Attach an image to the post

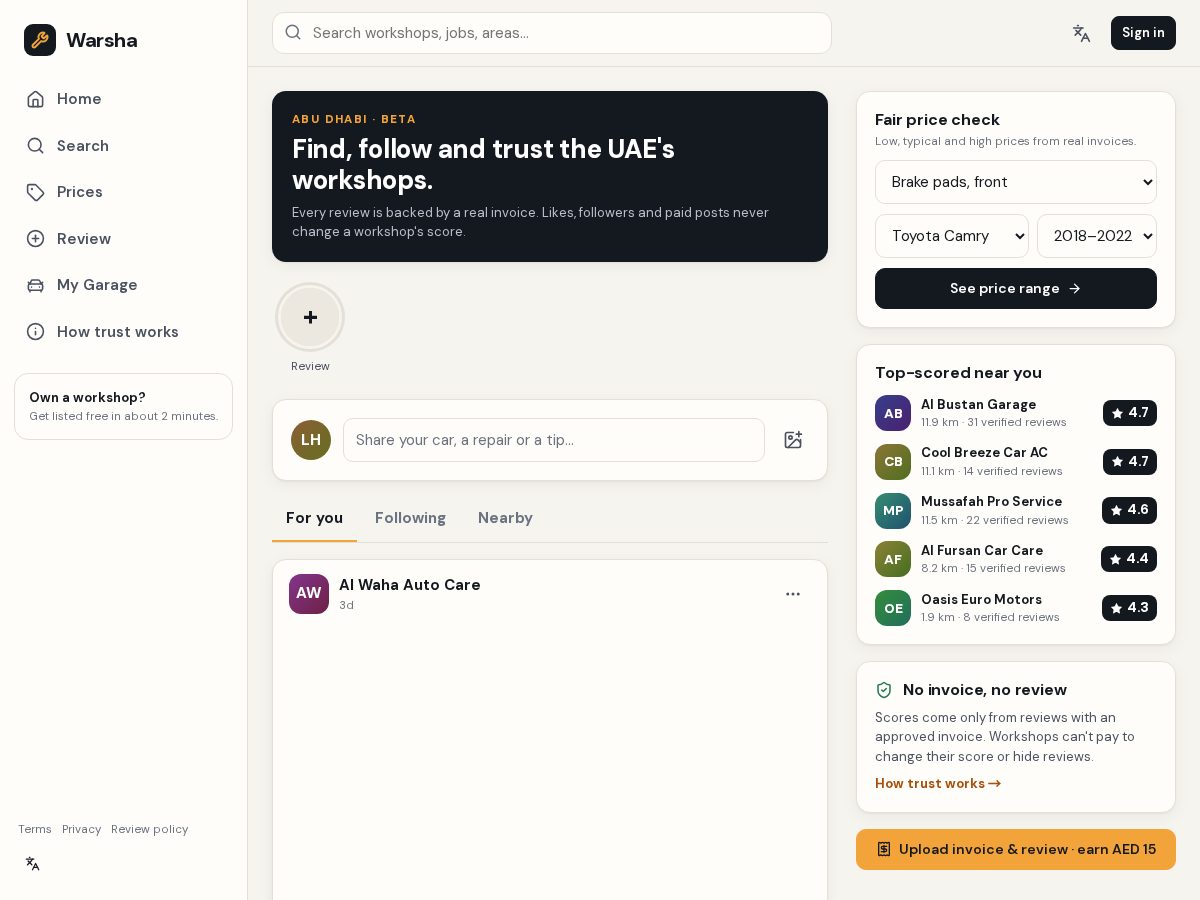793,440
